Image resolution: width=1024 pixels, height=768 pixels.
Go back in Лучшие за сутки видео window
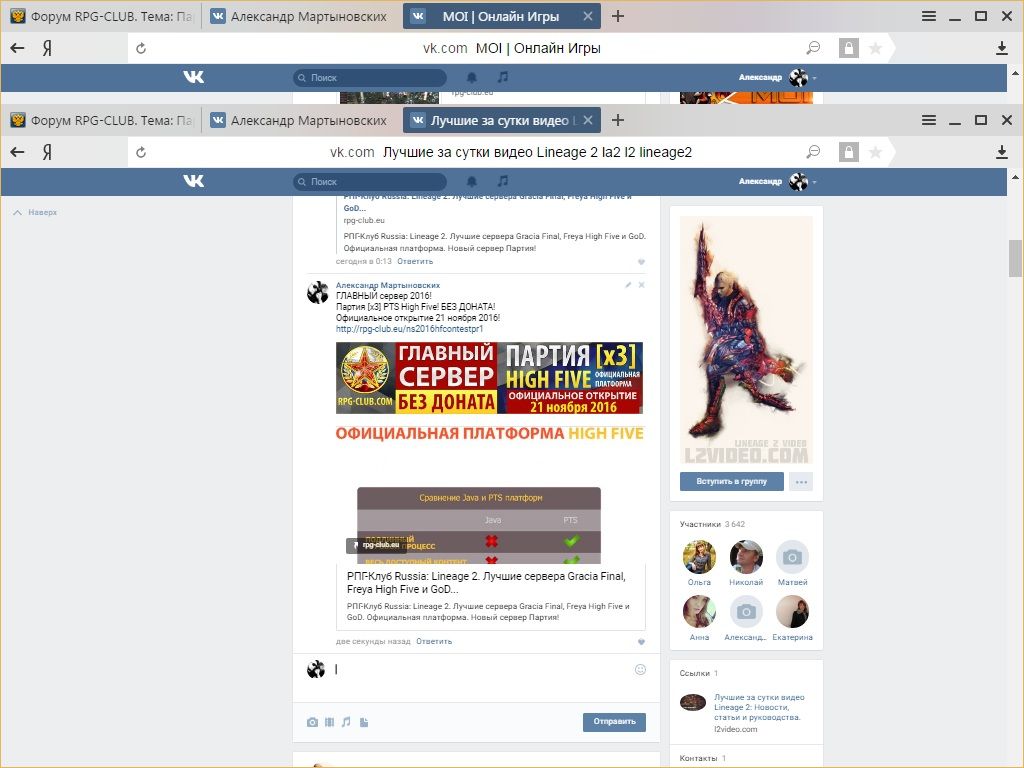tap(18, 152)
